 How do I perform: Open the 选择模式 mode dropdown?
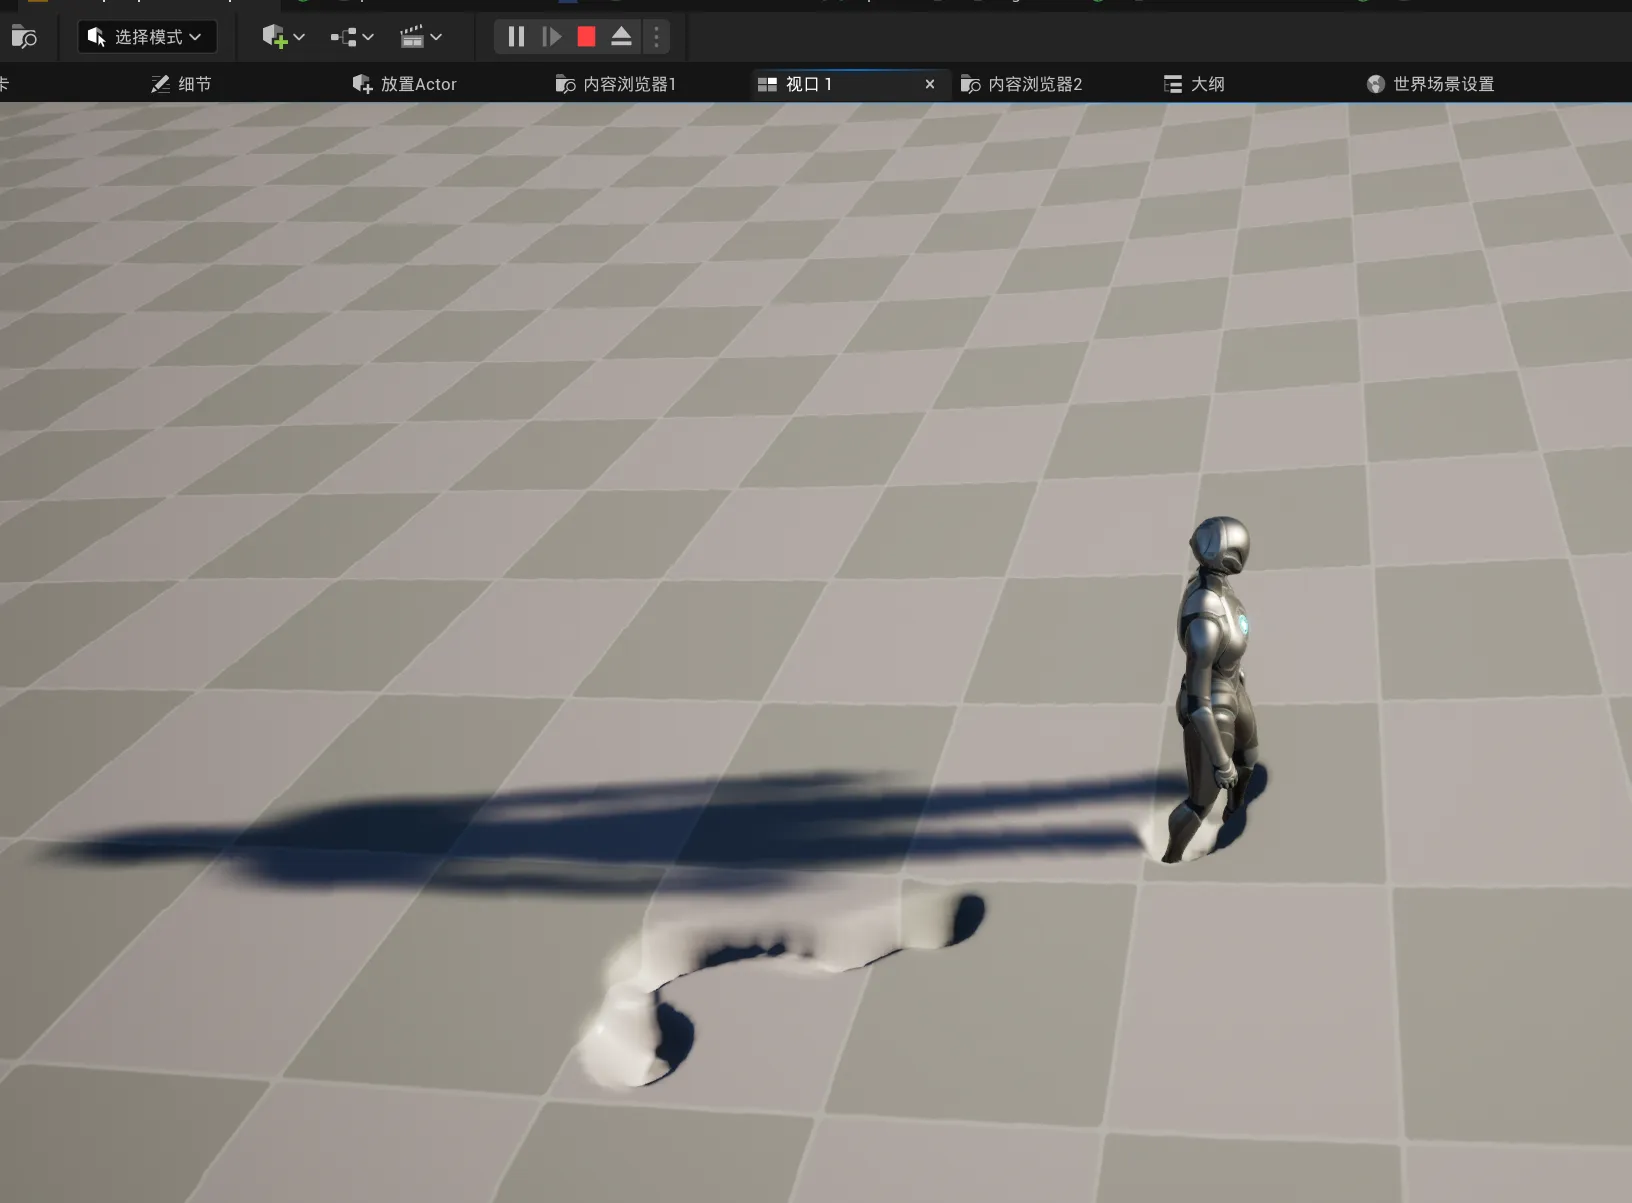click(147, 37)
